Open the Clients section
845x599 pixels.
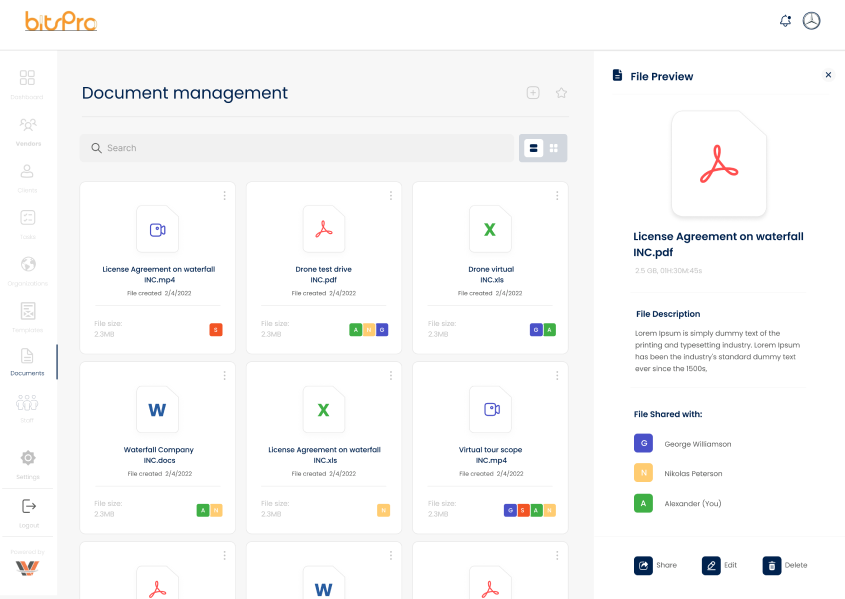click(x=27, y=178)
